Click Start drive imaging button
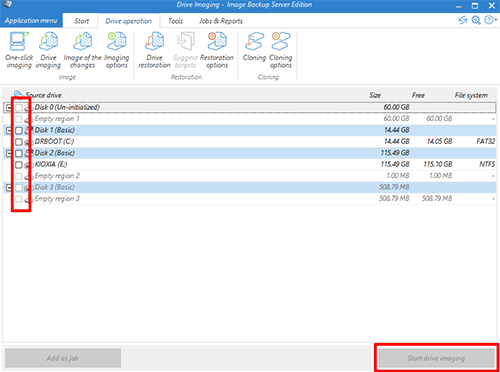 pyautogui.click(x=436, y=358)
